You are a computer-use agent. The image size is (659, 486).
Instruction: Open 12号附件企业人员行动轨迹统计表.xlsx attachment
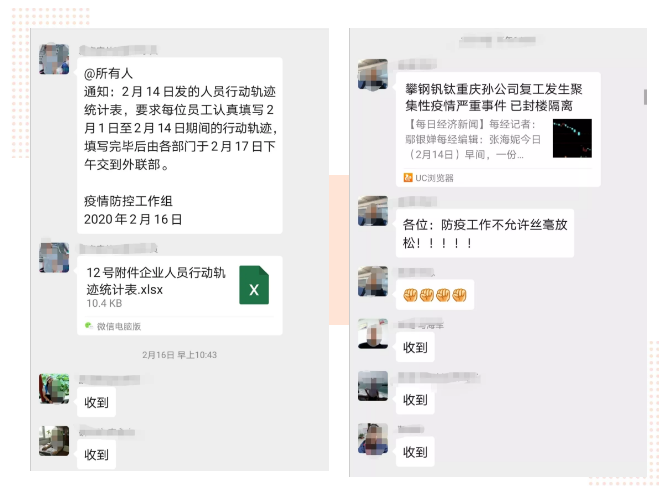(179, 296)
